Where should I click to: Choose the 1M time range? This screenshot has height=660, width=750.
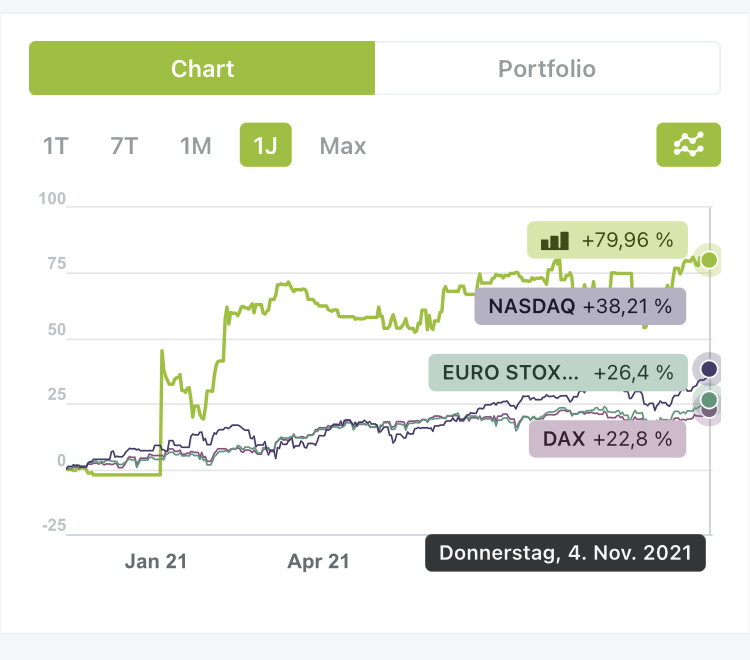pos(195,146)
